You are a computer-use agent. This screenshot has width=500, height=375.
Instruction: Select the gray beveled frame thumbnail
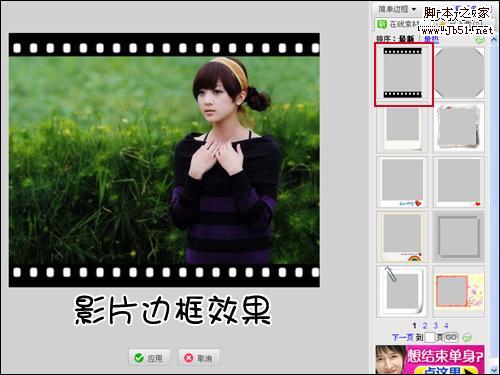click(x=459, y=237)
